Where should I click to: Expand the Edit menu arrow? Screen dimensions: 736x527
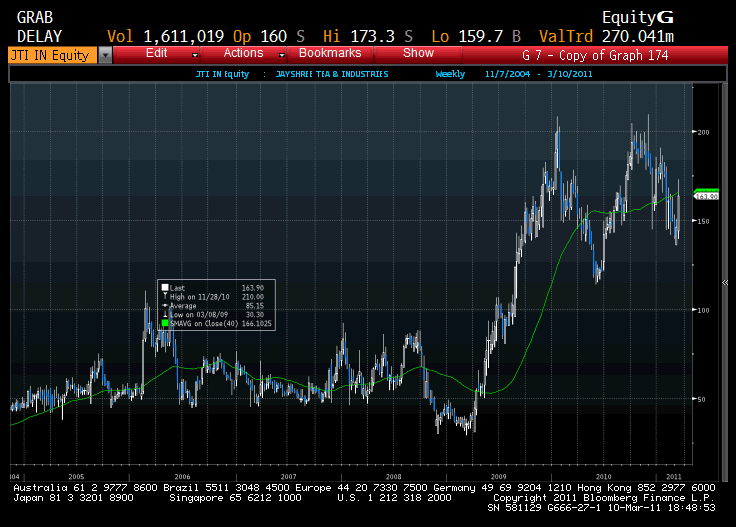pyautogui.click(x=194, y=55)
